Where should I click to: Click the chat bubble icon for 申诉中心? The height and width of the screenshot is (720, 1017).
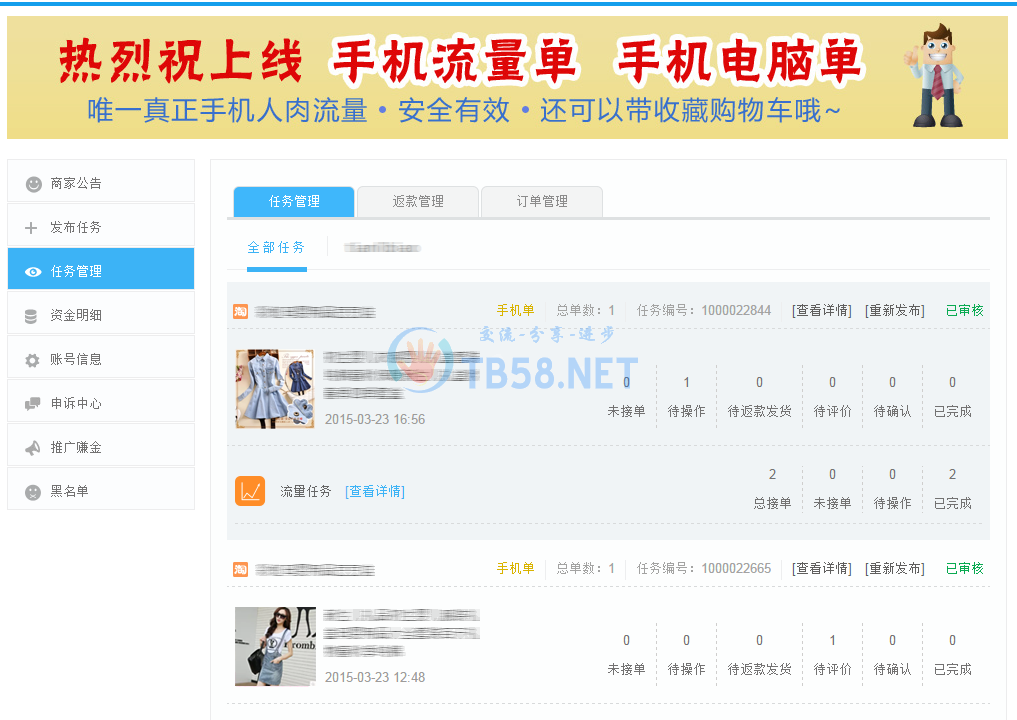33,404
